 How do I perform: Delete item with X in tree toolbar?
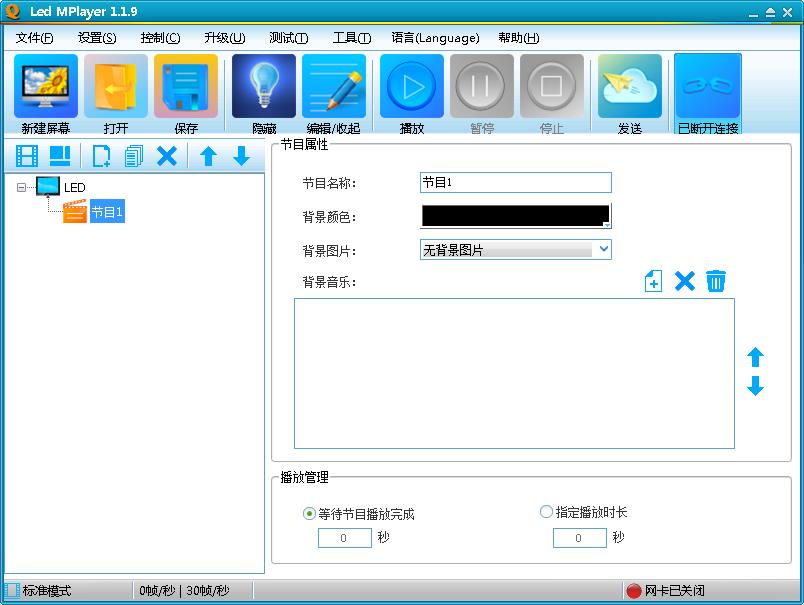(x=167, y=156)
